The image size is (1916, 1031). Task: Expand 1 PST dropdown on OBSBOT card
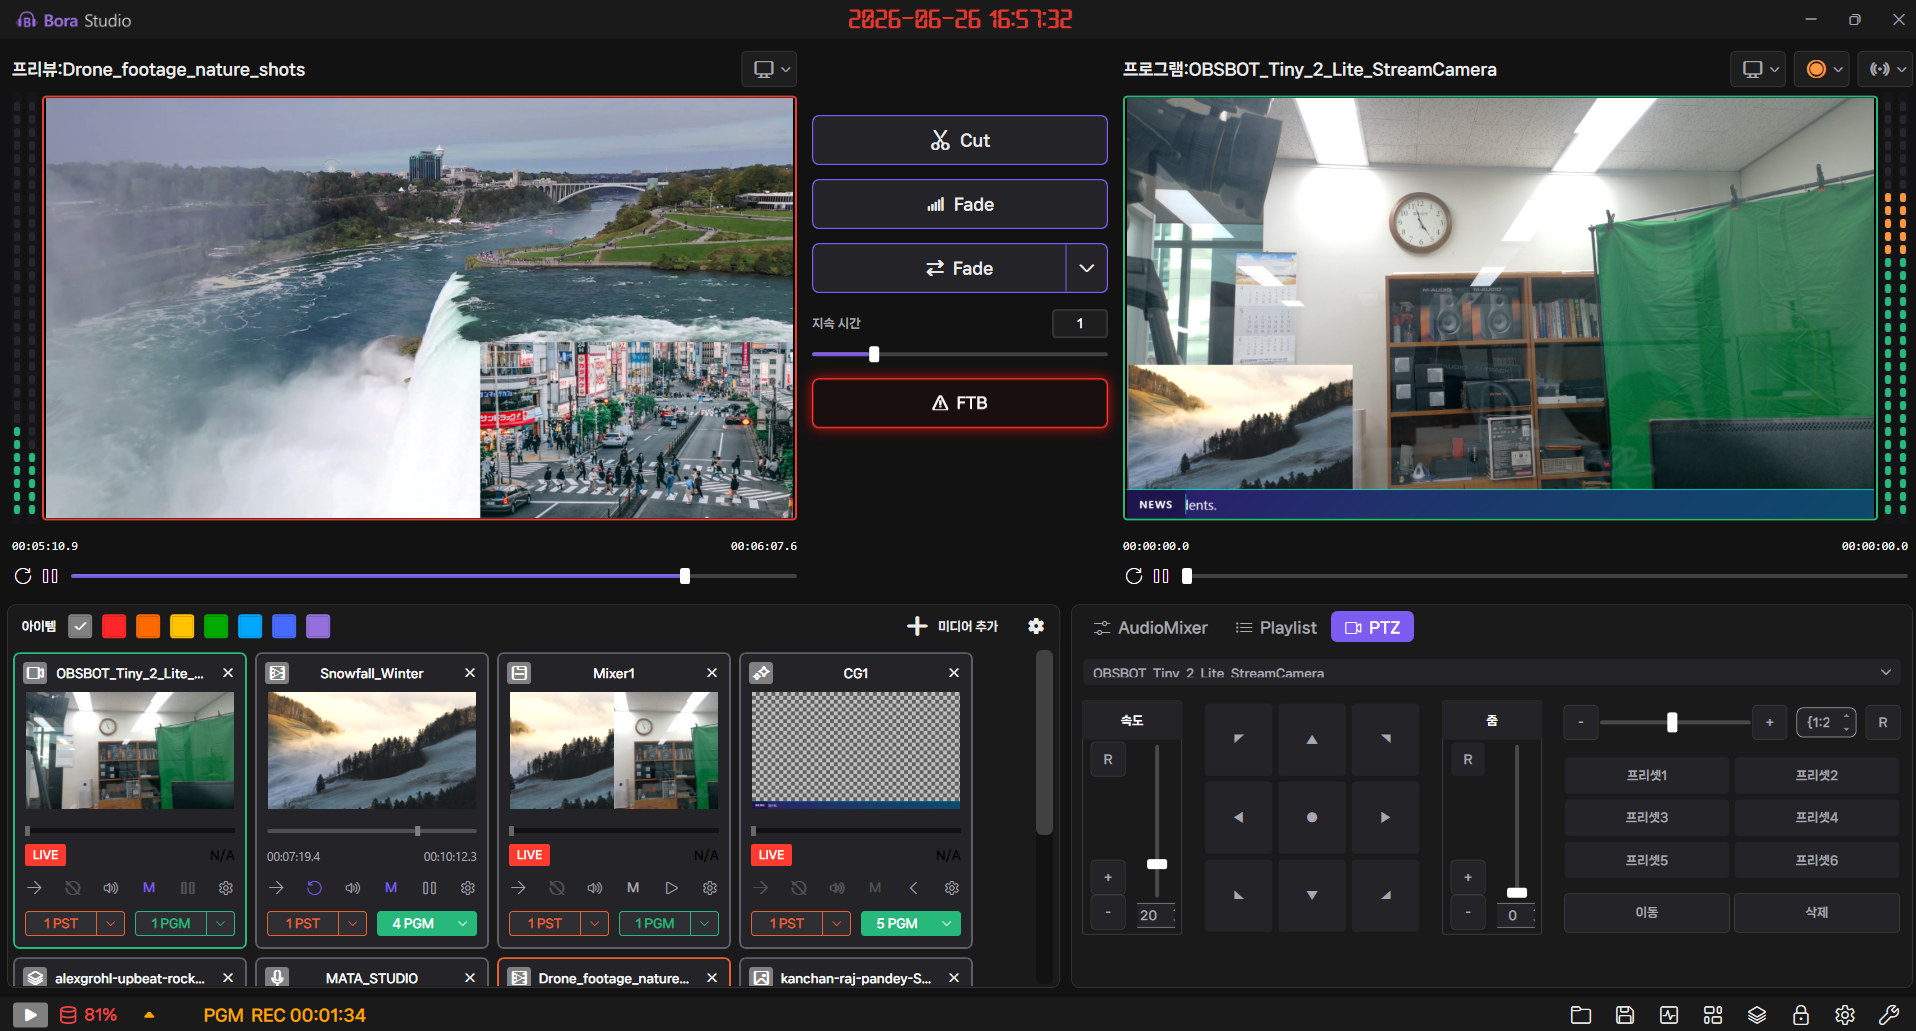coord(111,923)
